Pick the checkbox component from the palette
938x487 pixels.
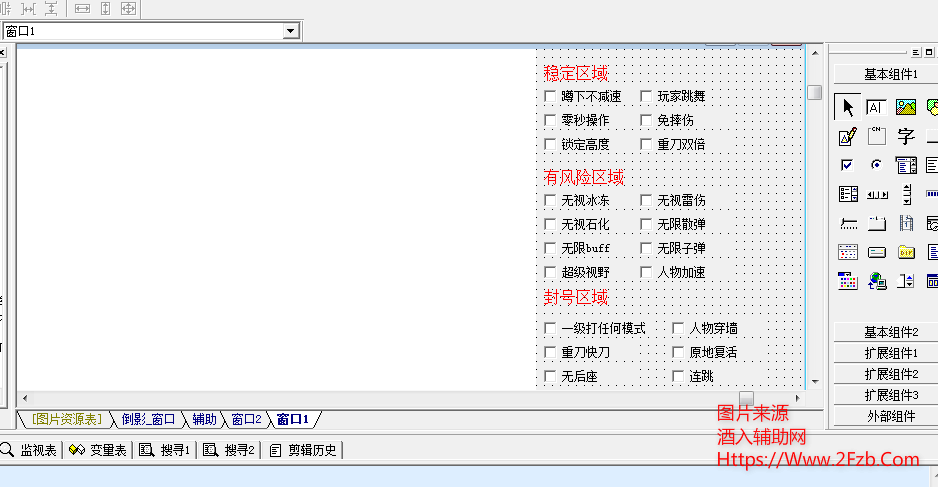tap(847, 165)
